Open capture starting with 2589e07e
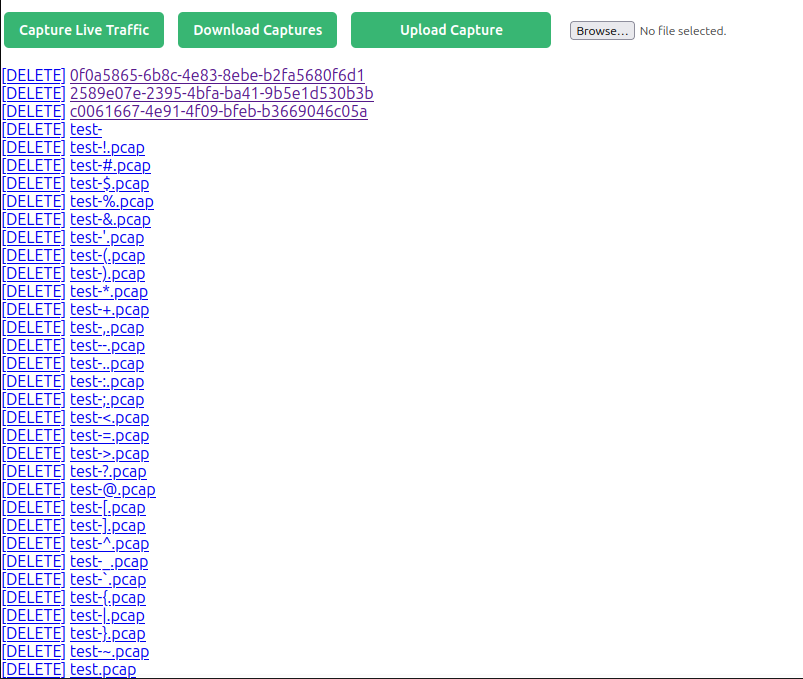 221,93
